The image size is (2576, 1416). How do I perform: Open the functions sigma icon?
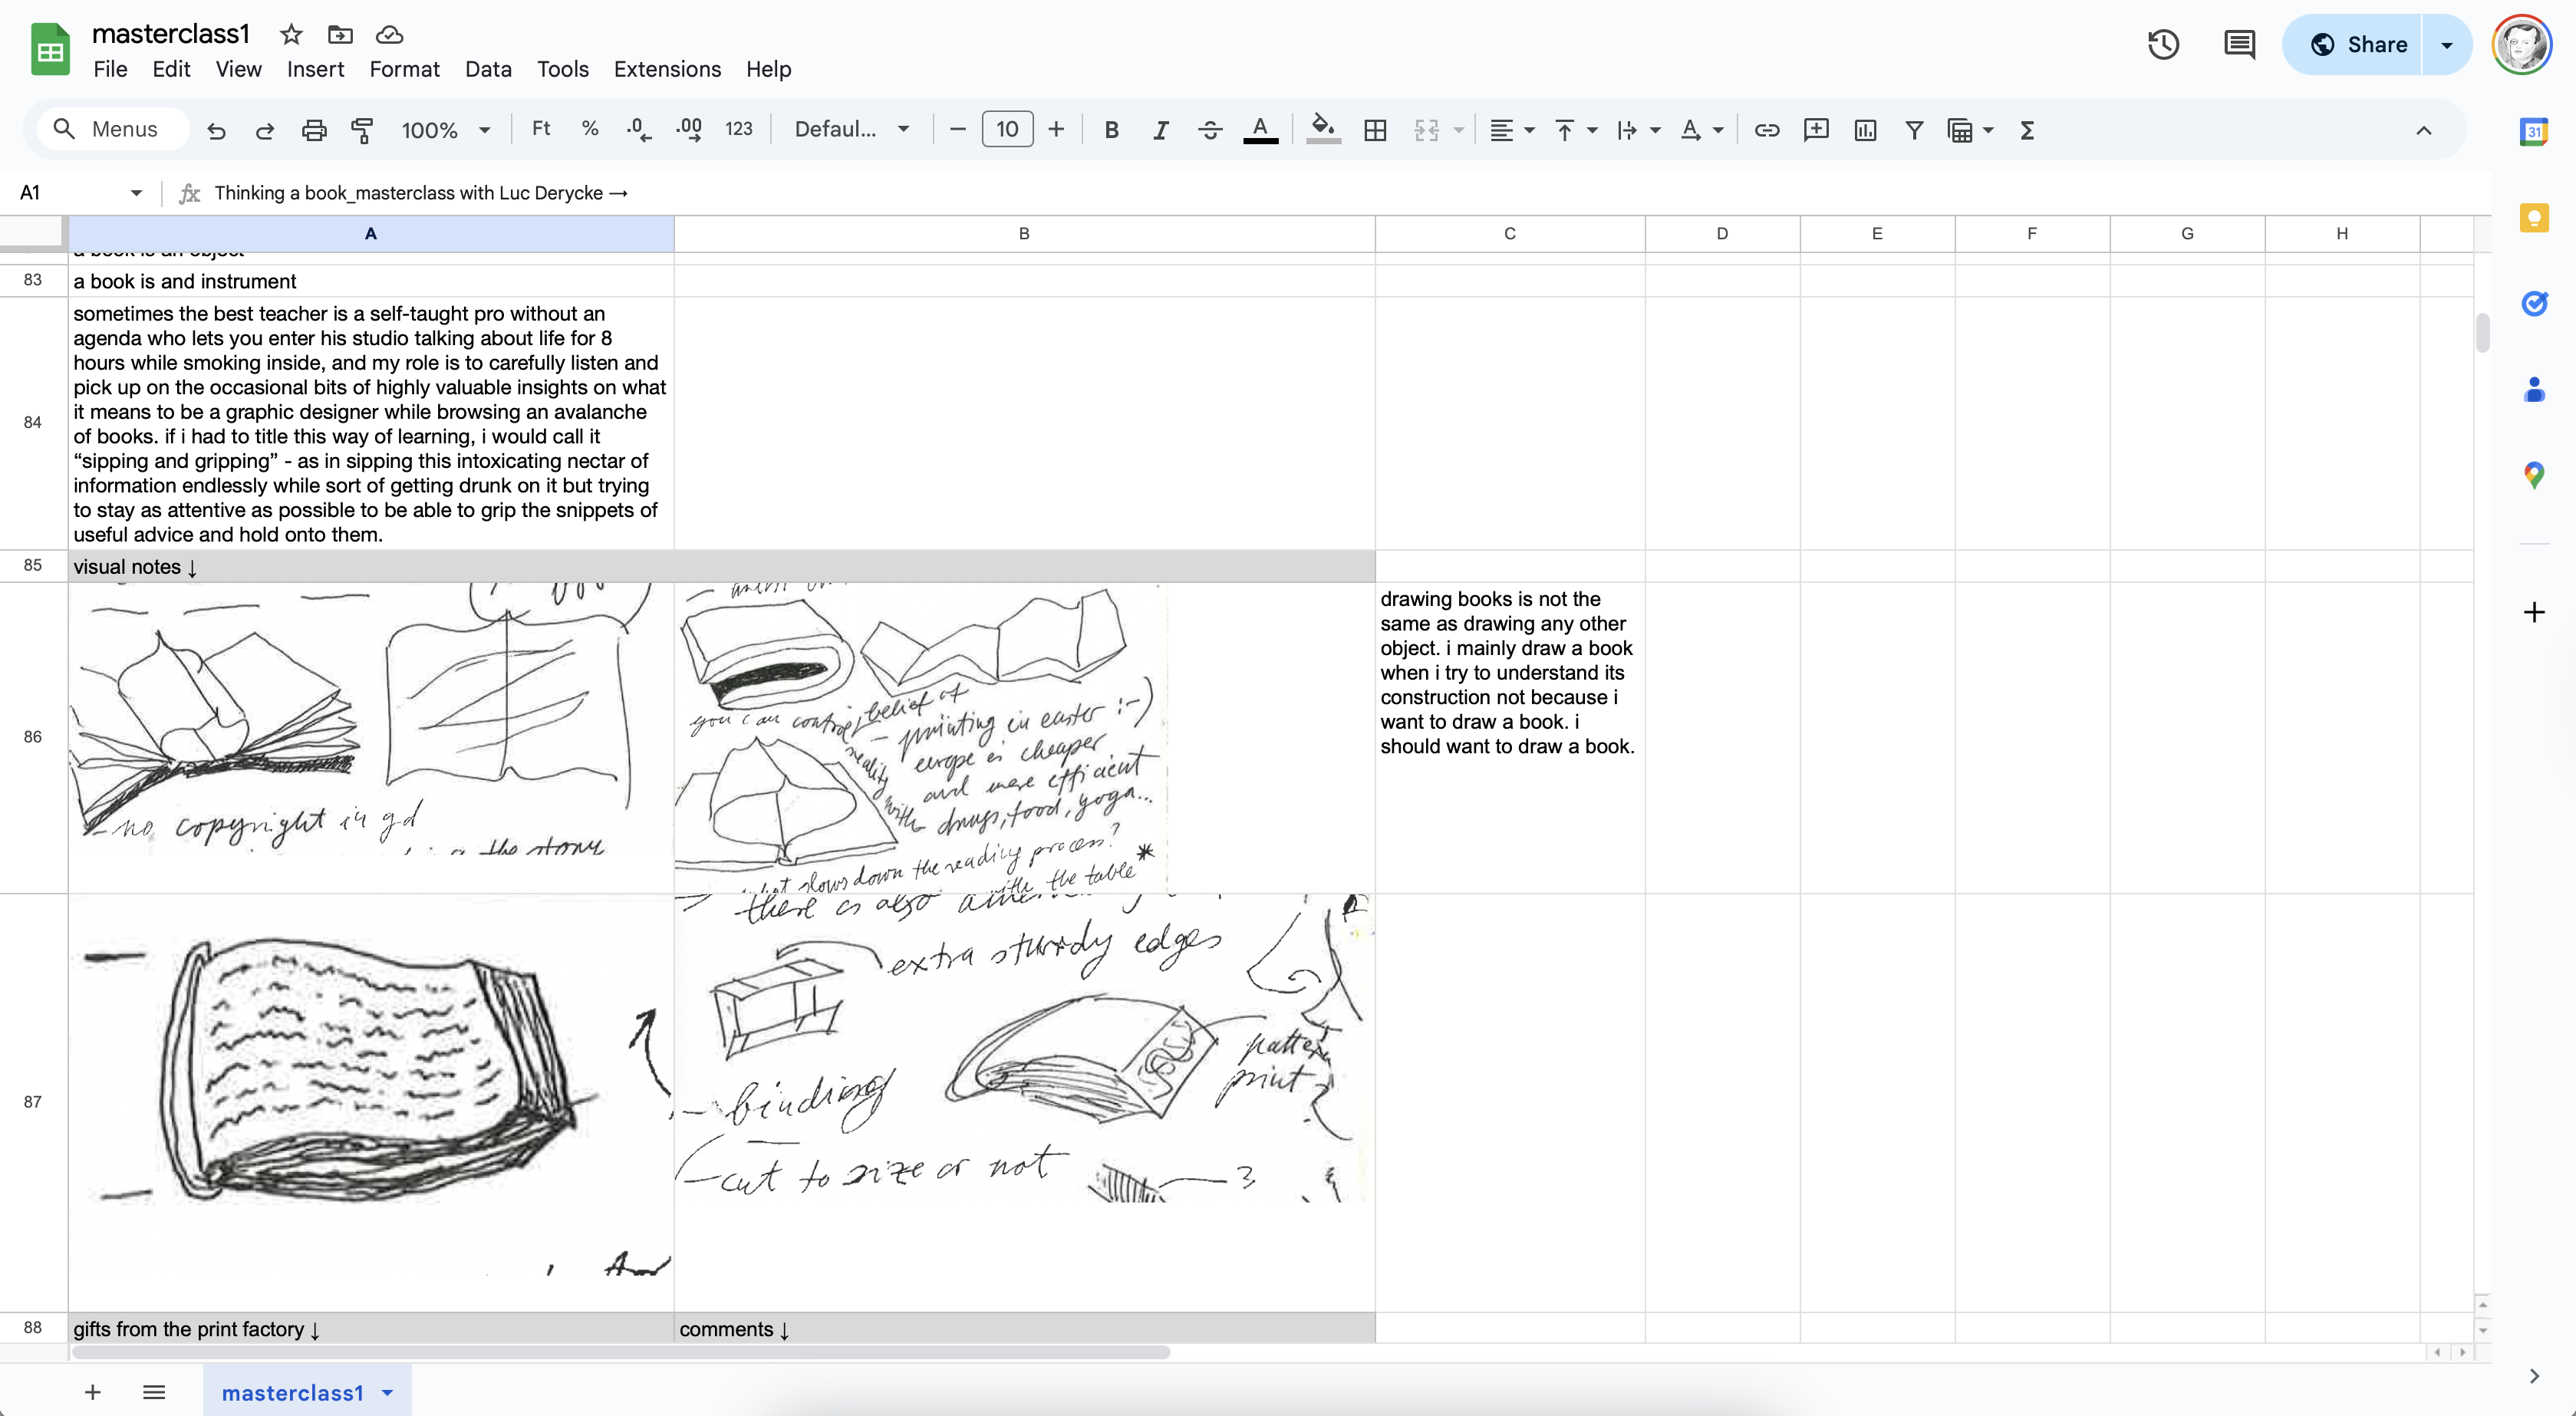pos(2027,130)
